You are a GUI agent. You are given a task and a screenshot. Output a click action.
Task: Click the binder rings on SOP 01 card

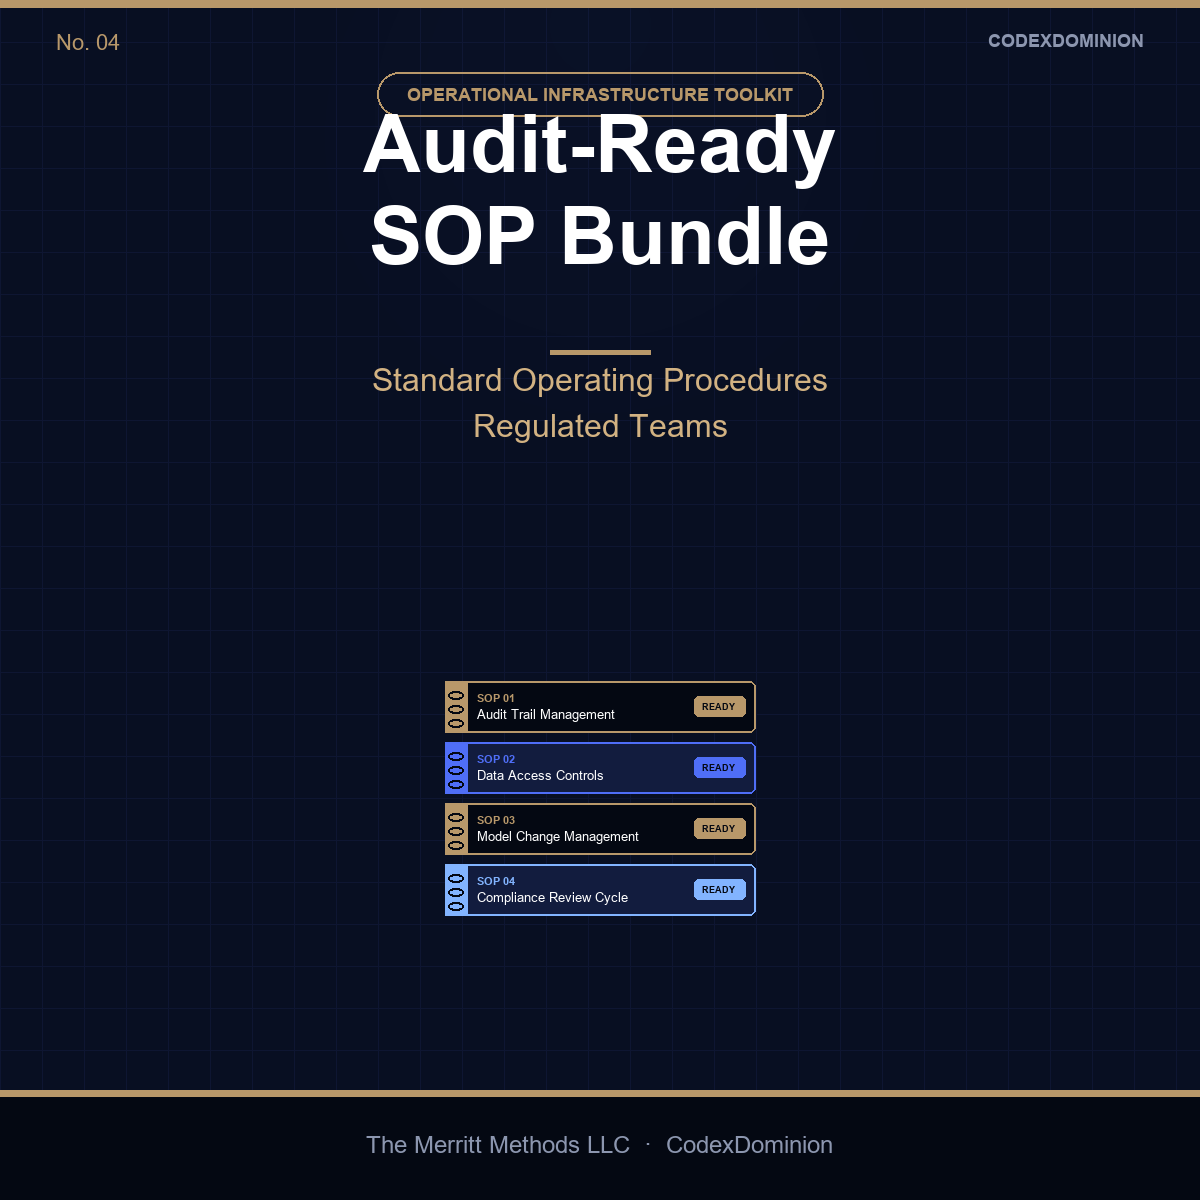456,708
